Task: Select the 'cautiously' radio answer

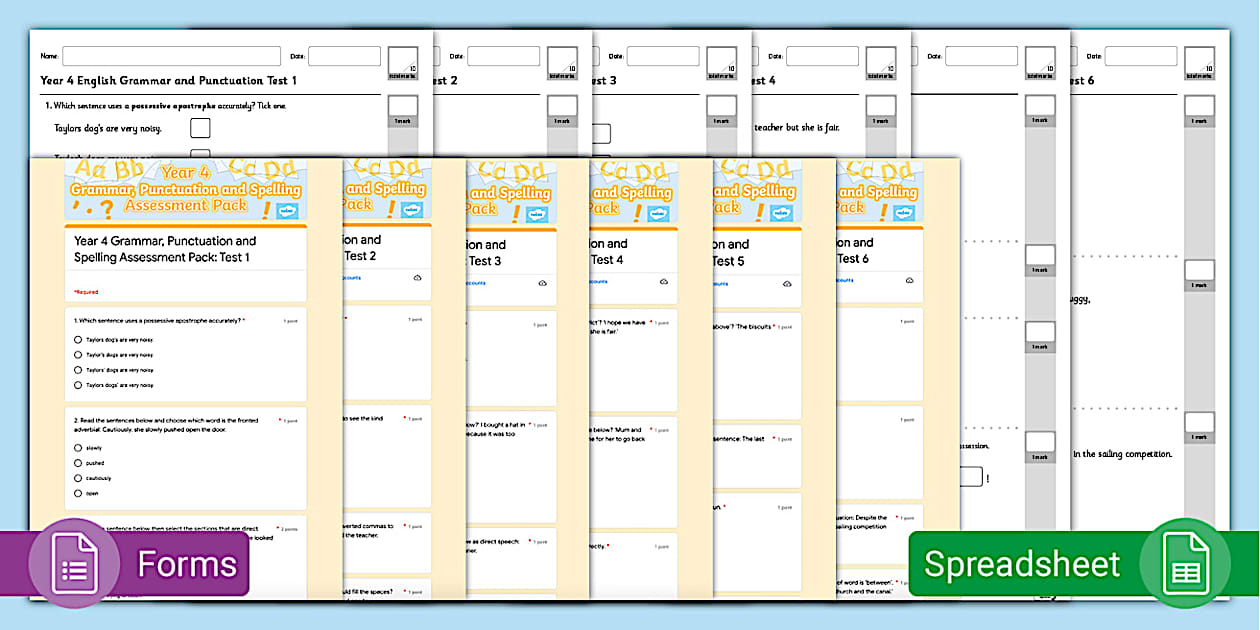Action: (x=77, y=478)
